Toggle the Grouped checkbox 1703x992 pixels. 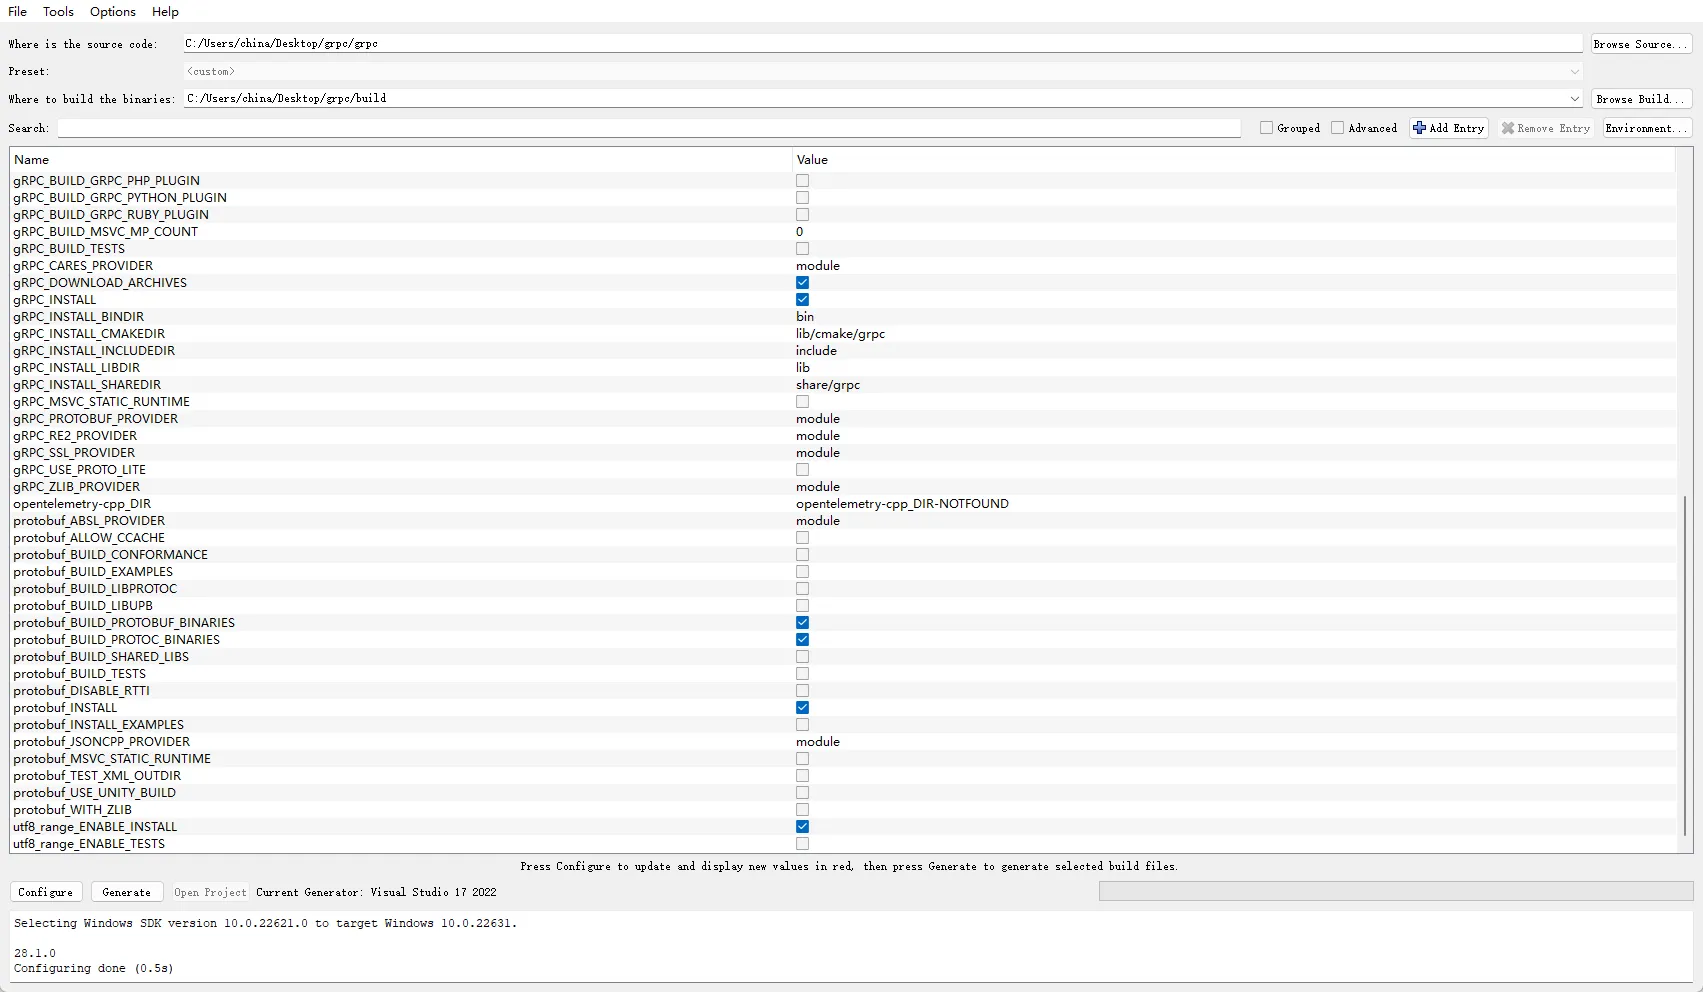(x=1266, y=128)
